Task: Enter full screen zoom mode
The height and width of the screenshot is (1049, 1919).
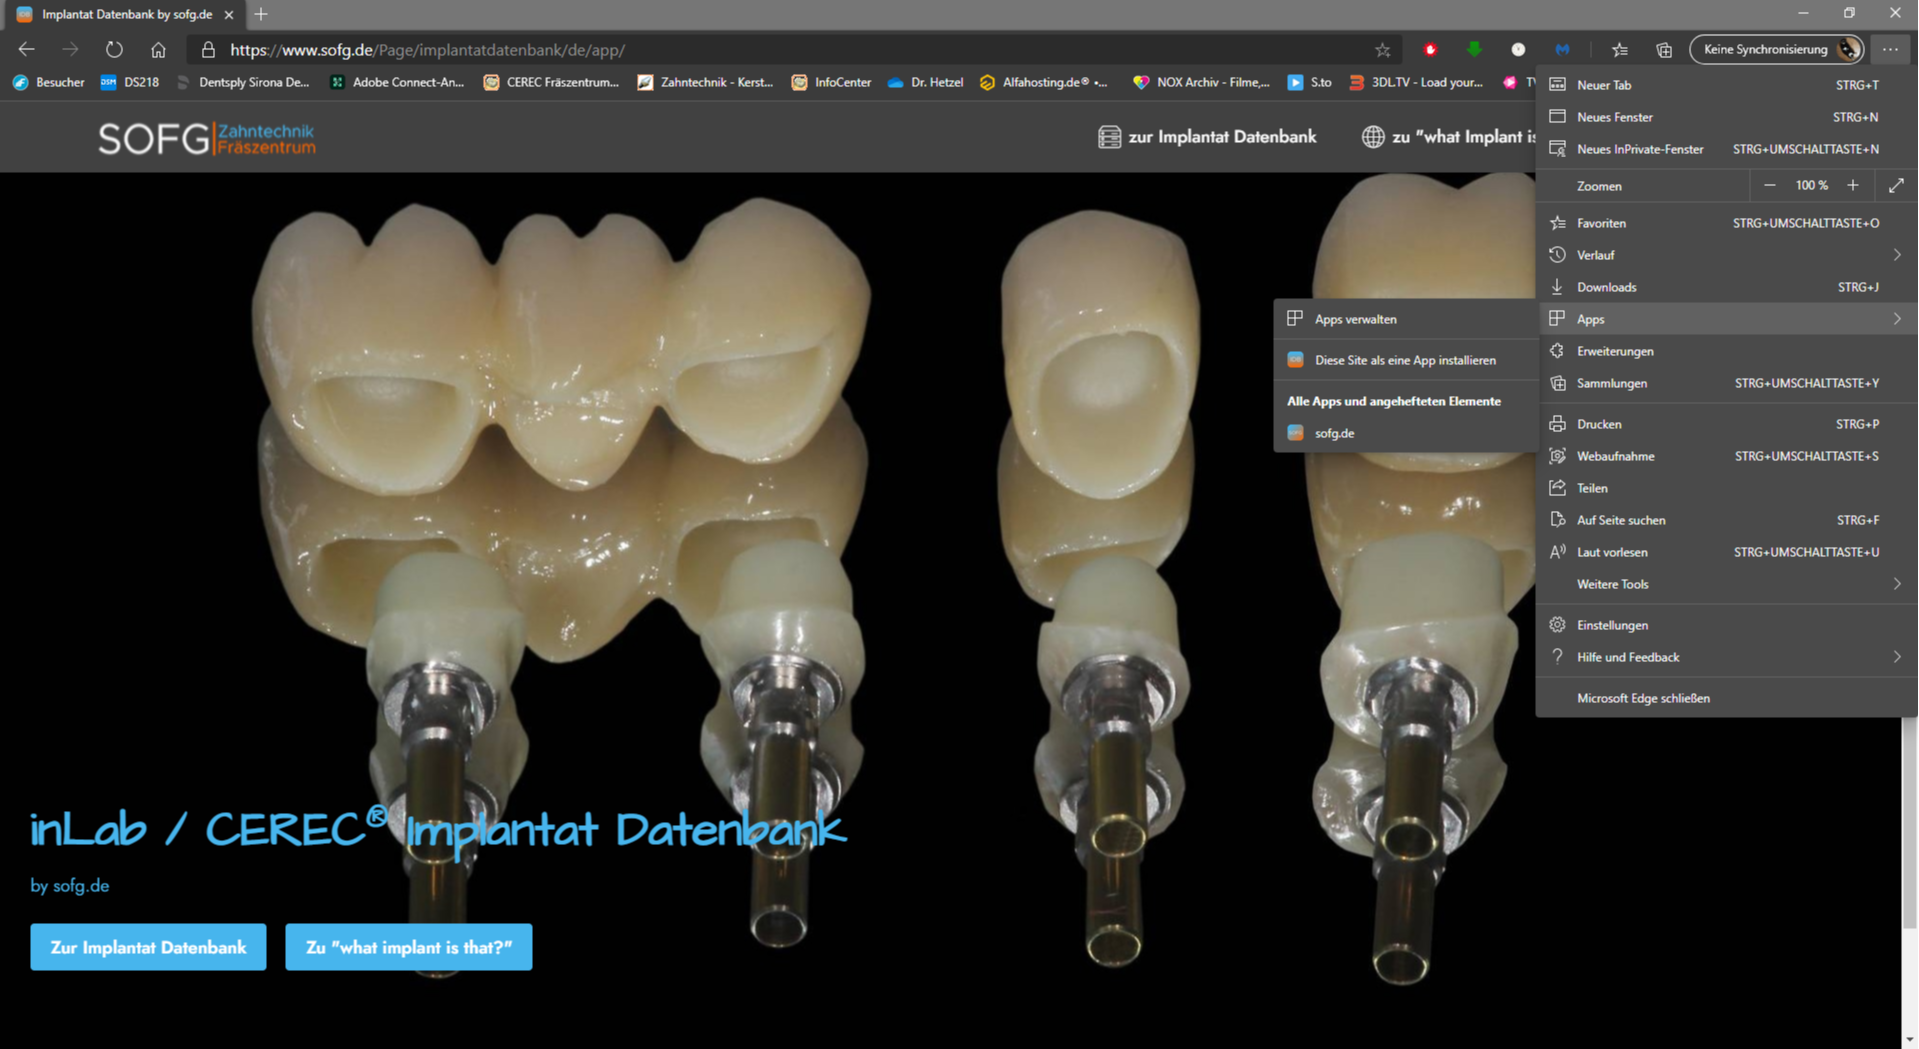Action: pyautogui.click(x=1896, y=186)
